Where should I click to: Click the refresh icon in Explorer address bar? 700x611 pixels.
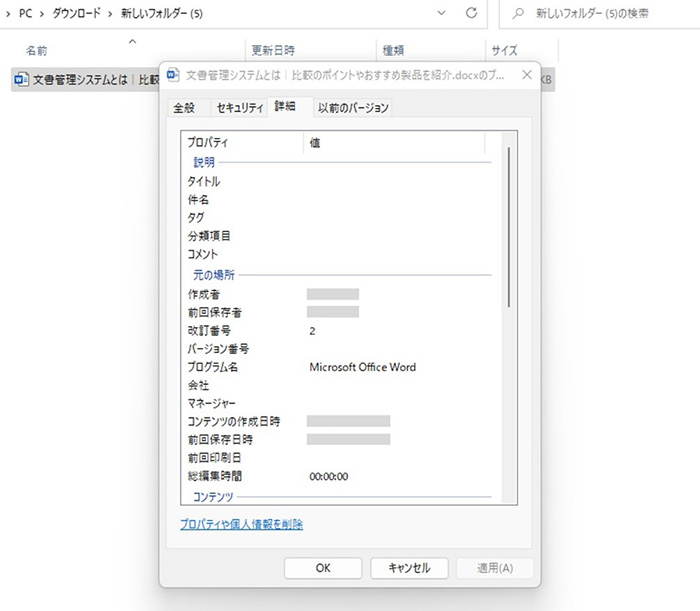[471, 13]
